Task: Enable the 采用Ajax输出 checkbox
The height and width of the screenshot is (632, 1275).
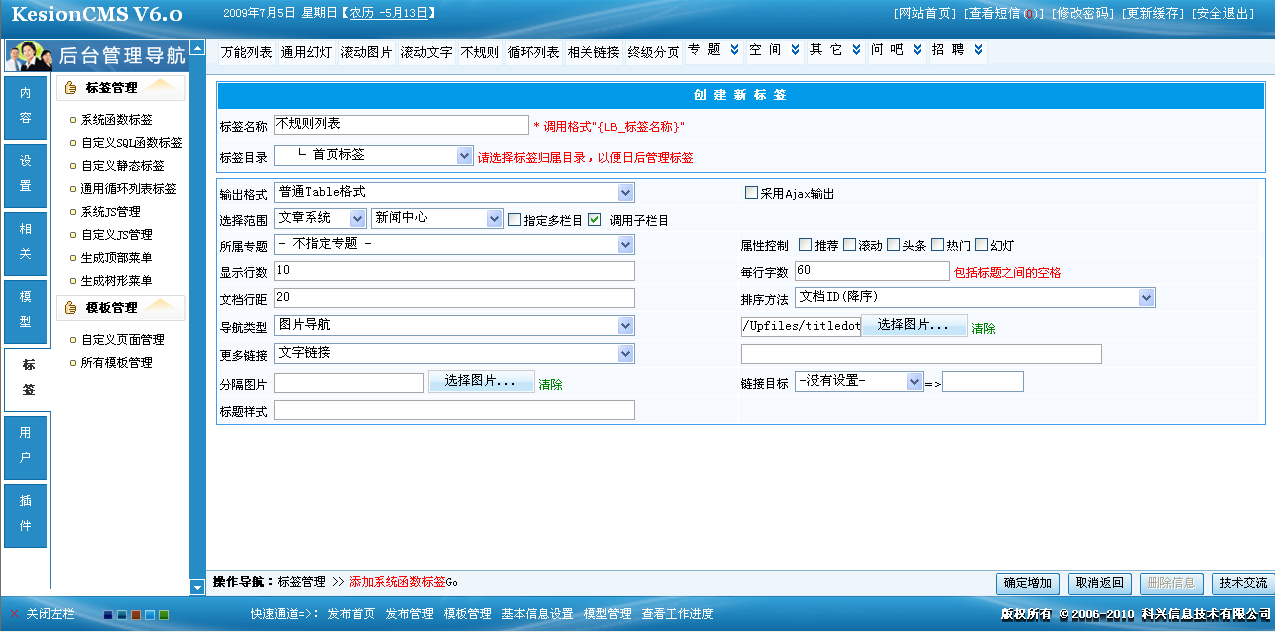Action: (x=751, y=193)
